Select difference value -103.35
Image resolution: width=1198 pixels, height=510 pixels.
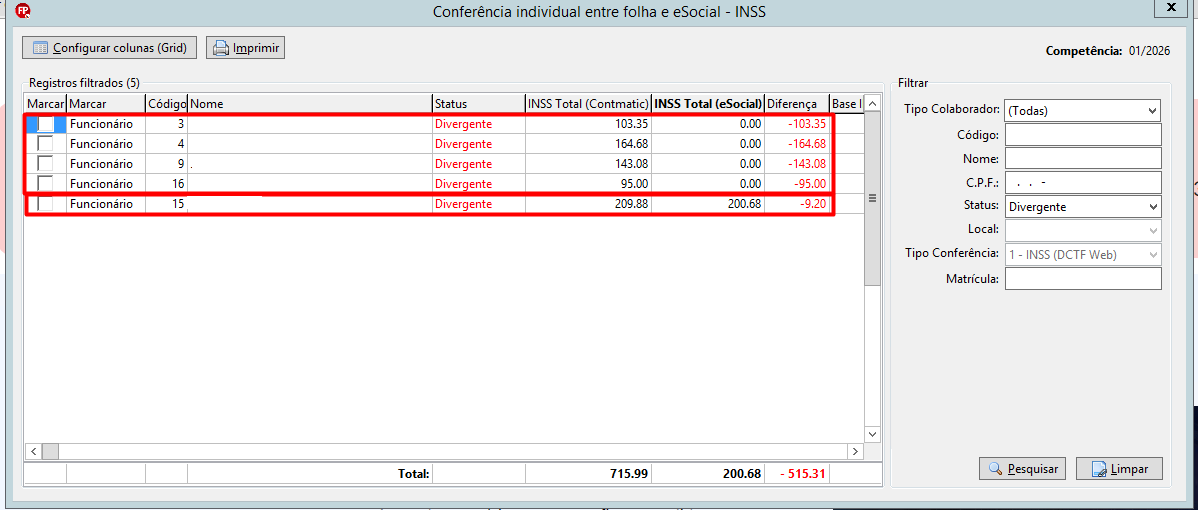[x=805, y=124]
